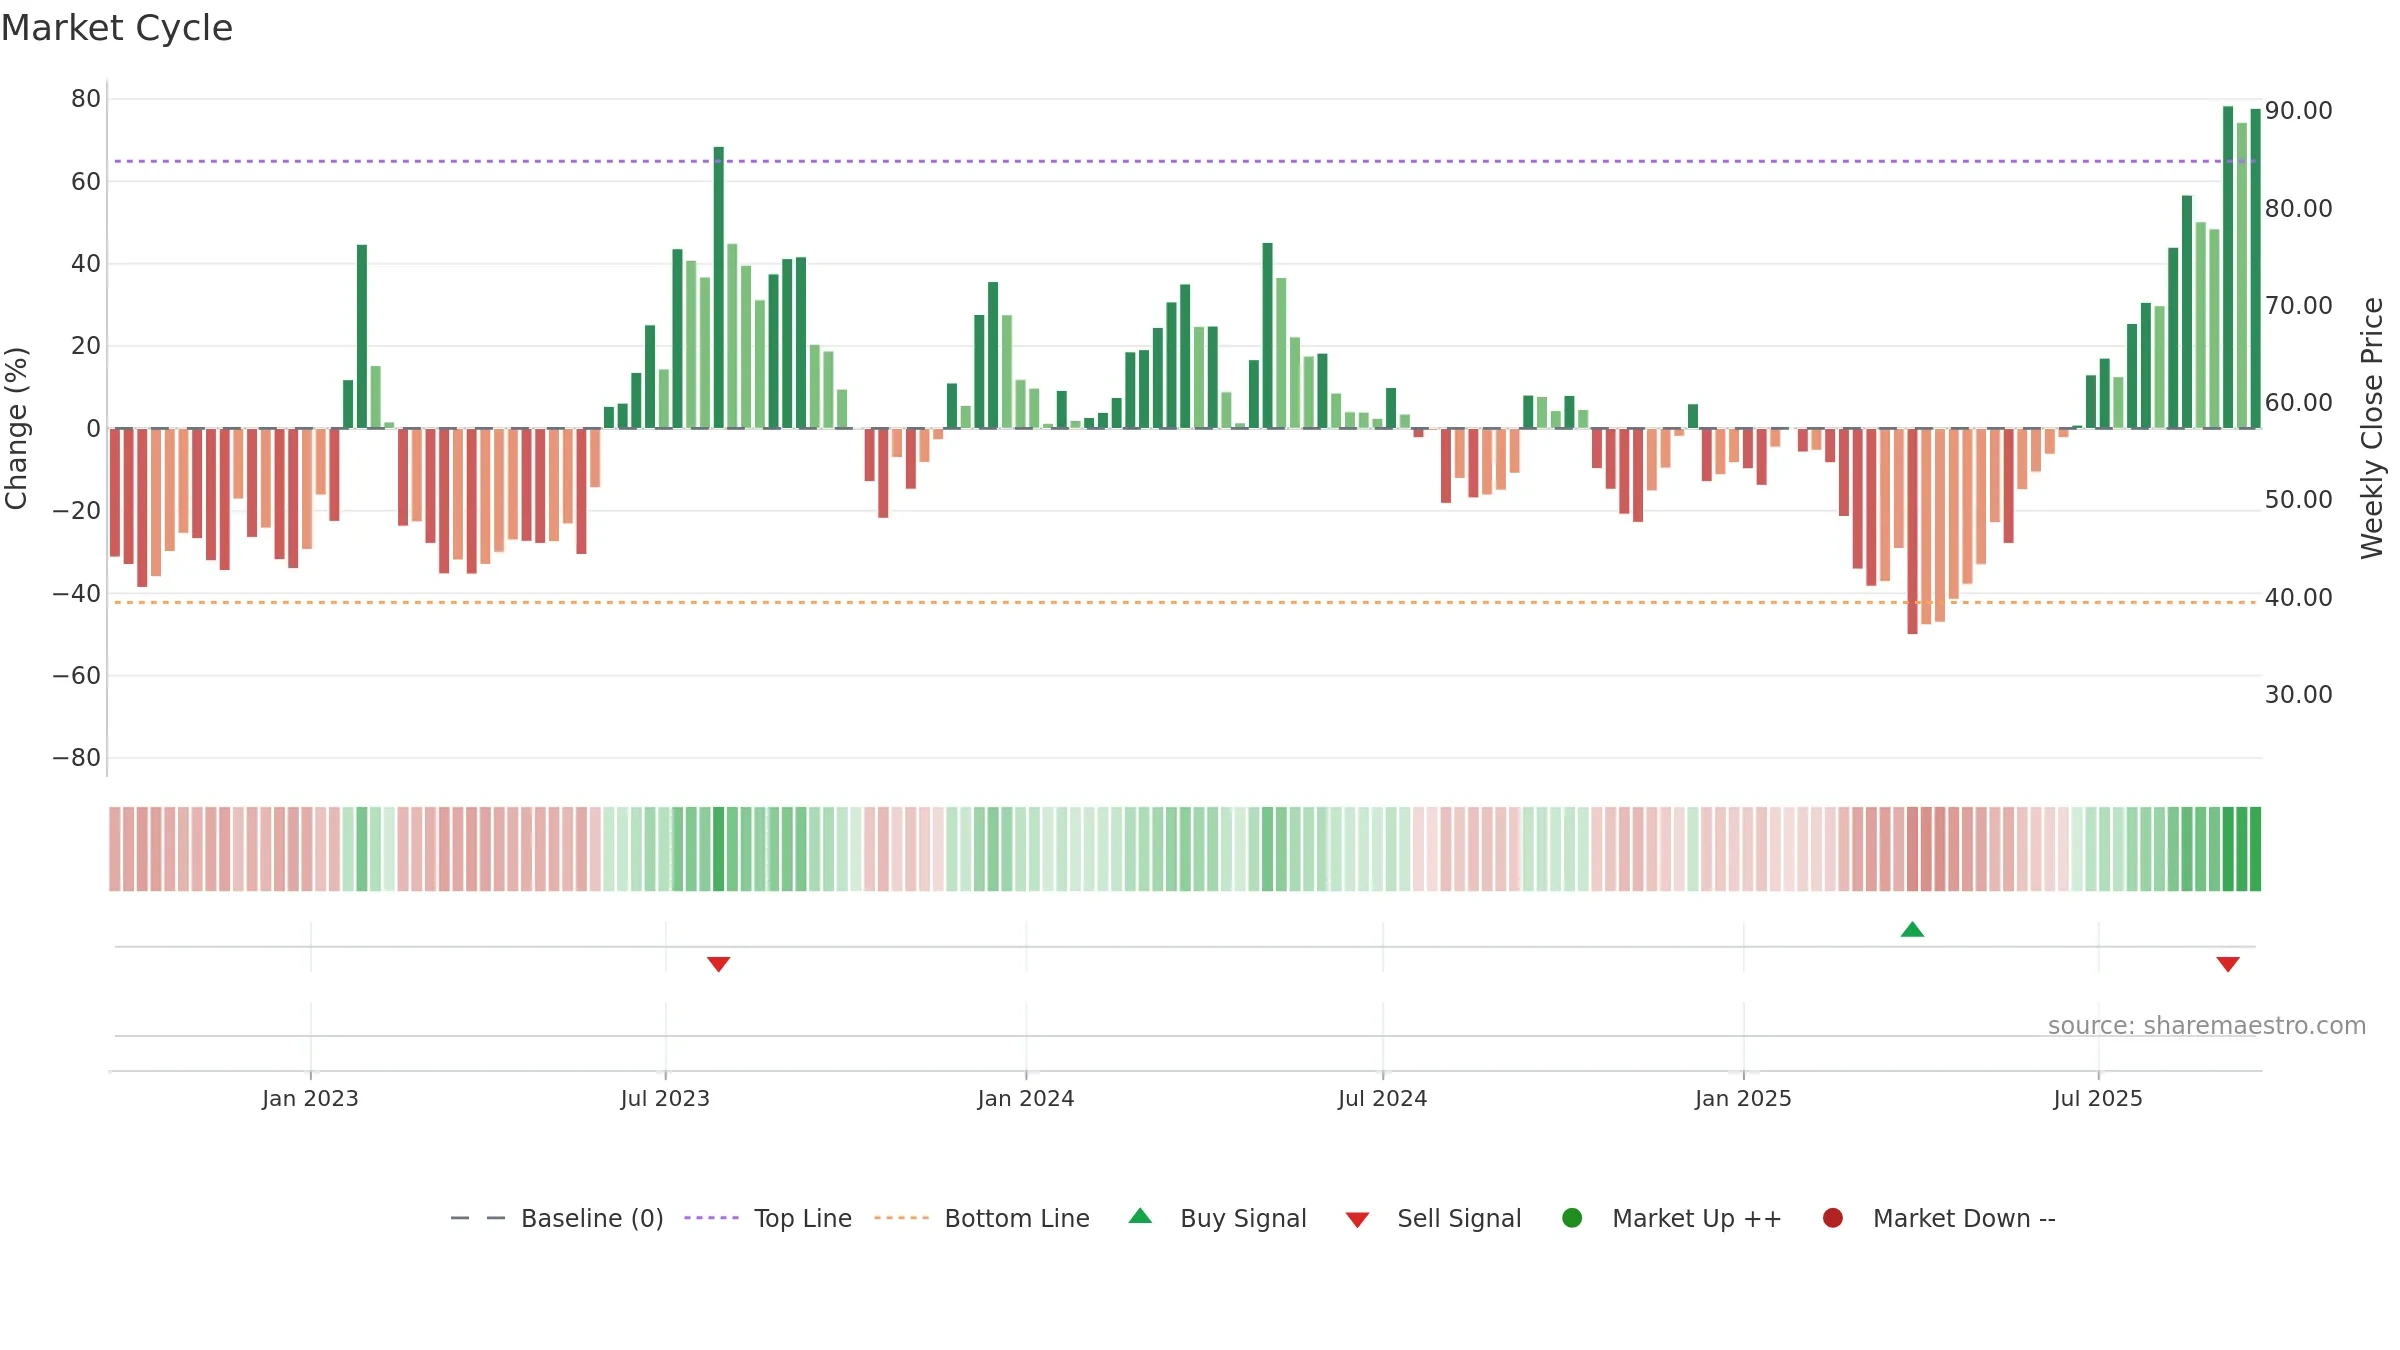Image resolution: width=2400 pixels, height=1350 pixels.
Task: Toggle the Buy Signal legend entry
Action: tap(1217, 1218)
